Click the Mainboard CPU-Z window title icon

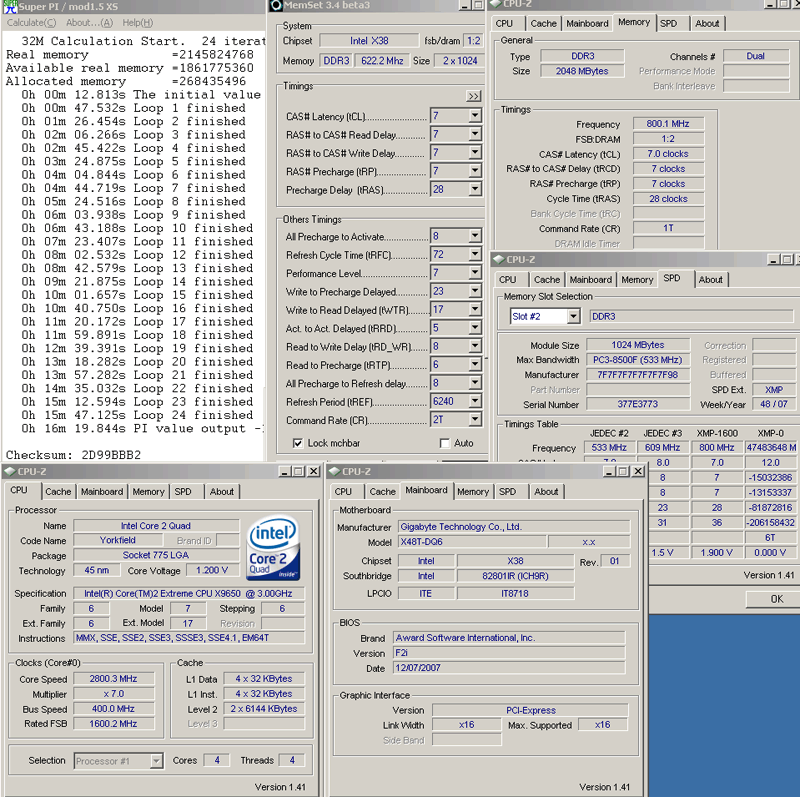334,471
